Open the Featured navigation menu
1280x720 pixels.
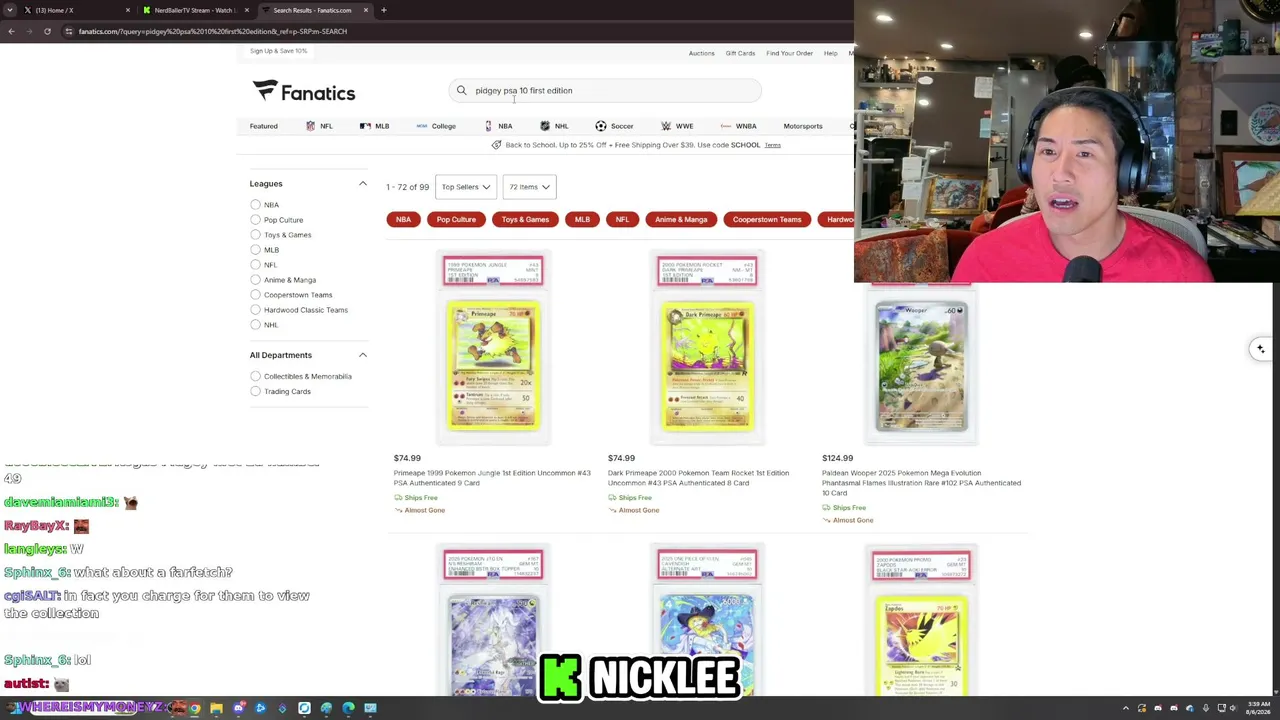pyautogui.click(x=264, y=126)
